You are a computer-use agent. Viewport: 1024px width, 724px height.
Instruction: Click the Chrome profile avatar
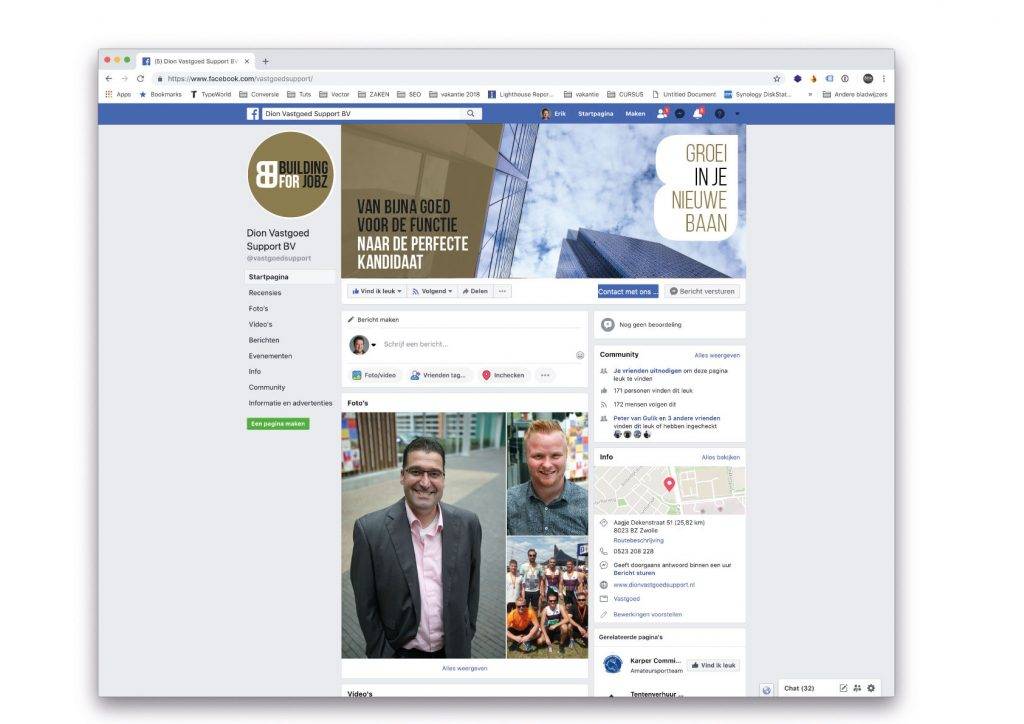[x=868, y=78]
